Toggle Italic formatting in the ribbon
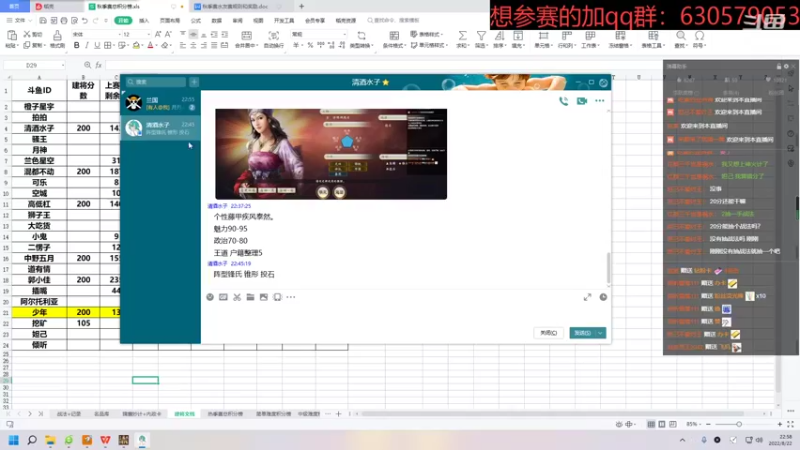800x450 pixels. [x=87, y=45]
